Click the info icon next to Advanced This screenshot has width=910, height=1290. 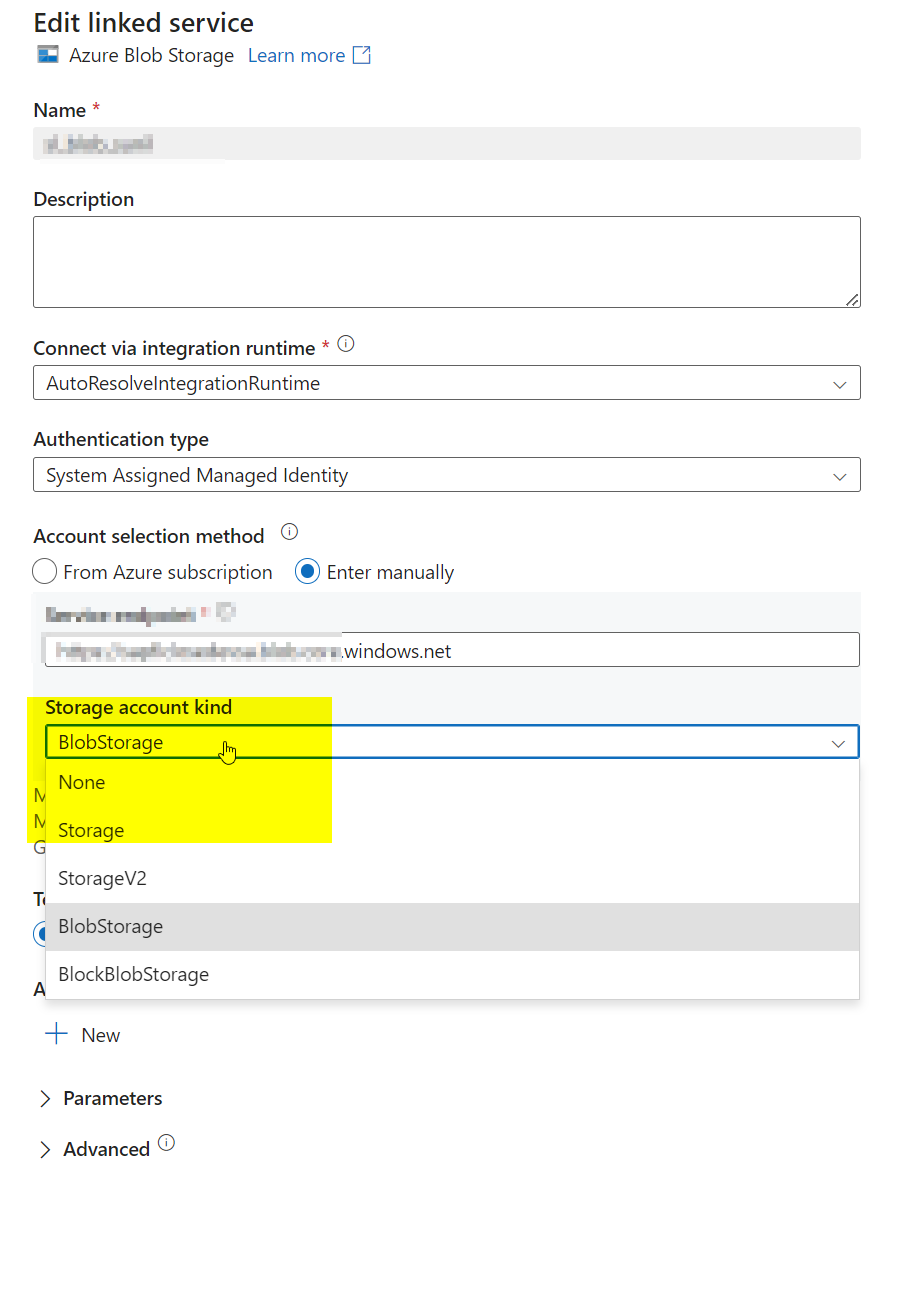pos(167,1143)
